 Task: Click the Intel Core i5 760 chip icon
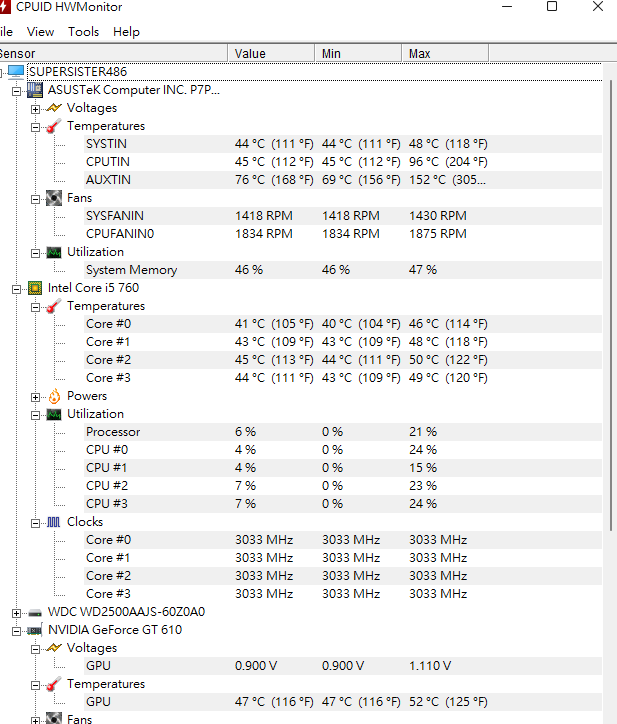tap(35, 288)
